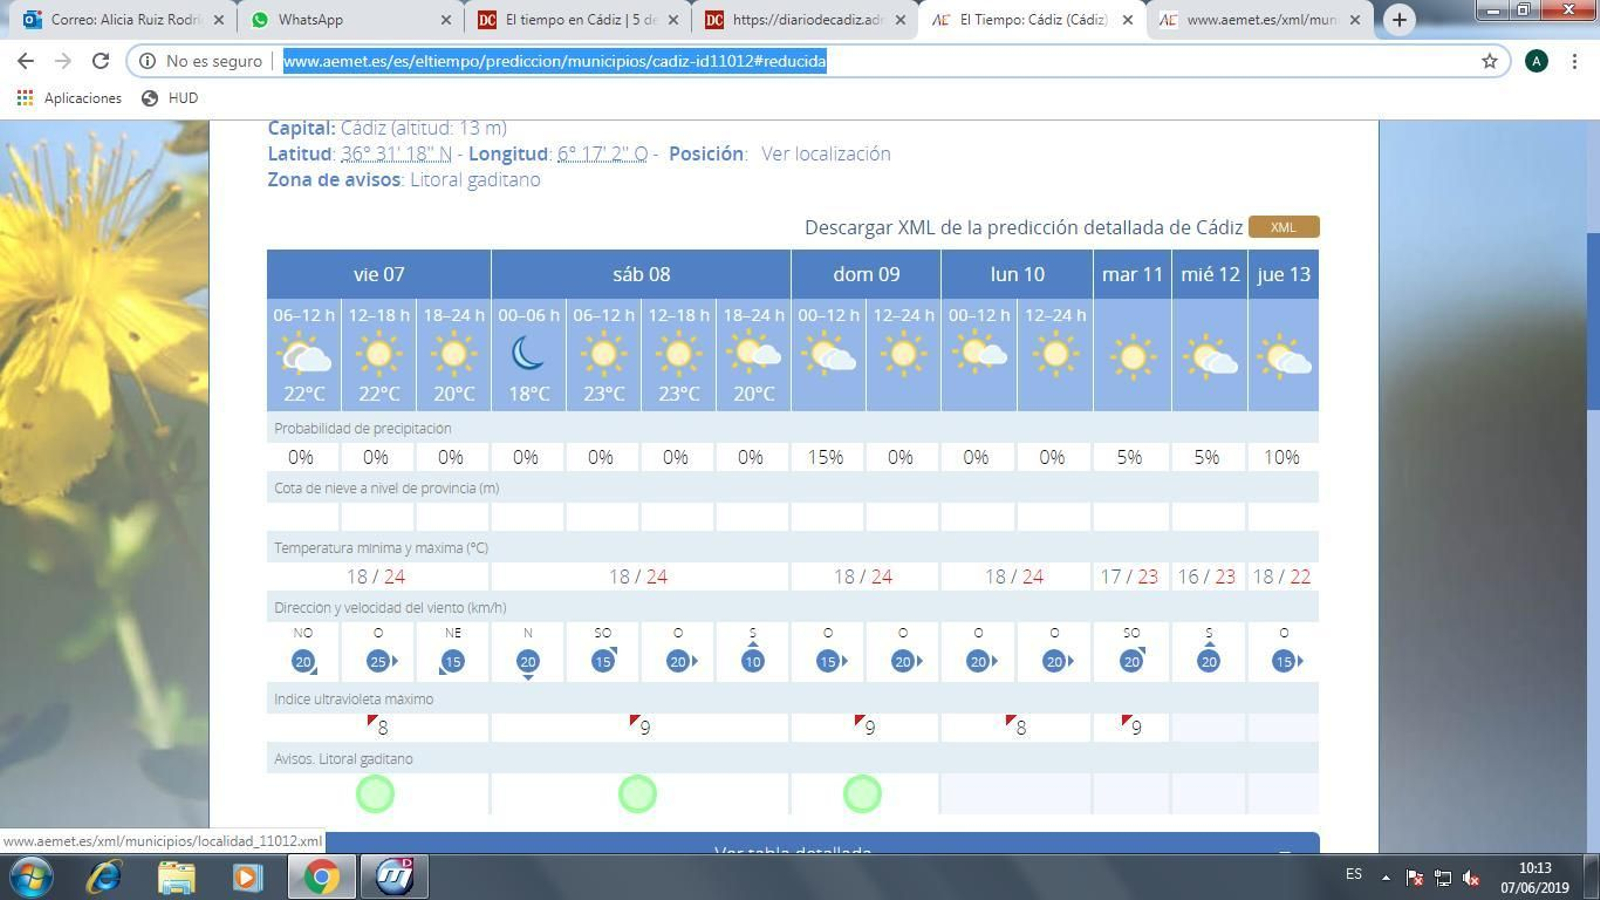Reload the page
This screenshot has height=900, width=1600.
(101, 61)
